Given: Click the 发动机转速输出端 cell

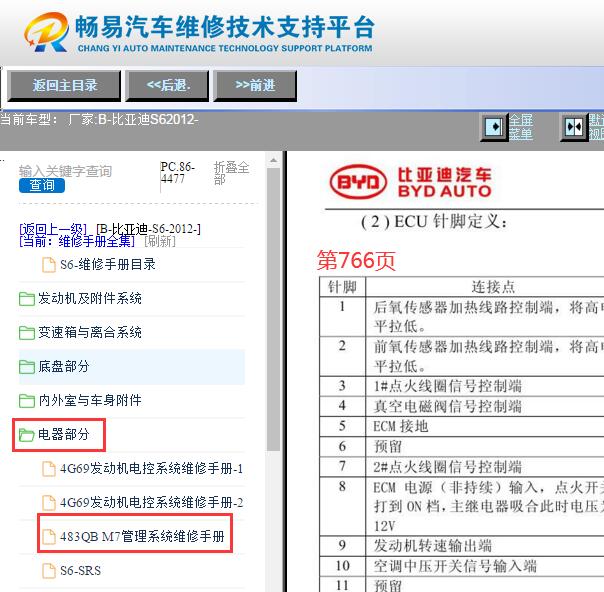Looking at the screenshot, I should (433, 546).
